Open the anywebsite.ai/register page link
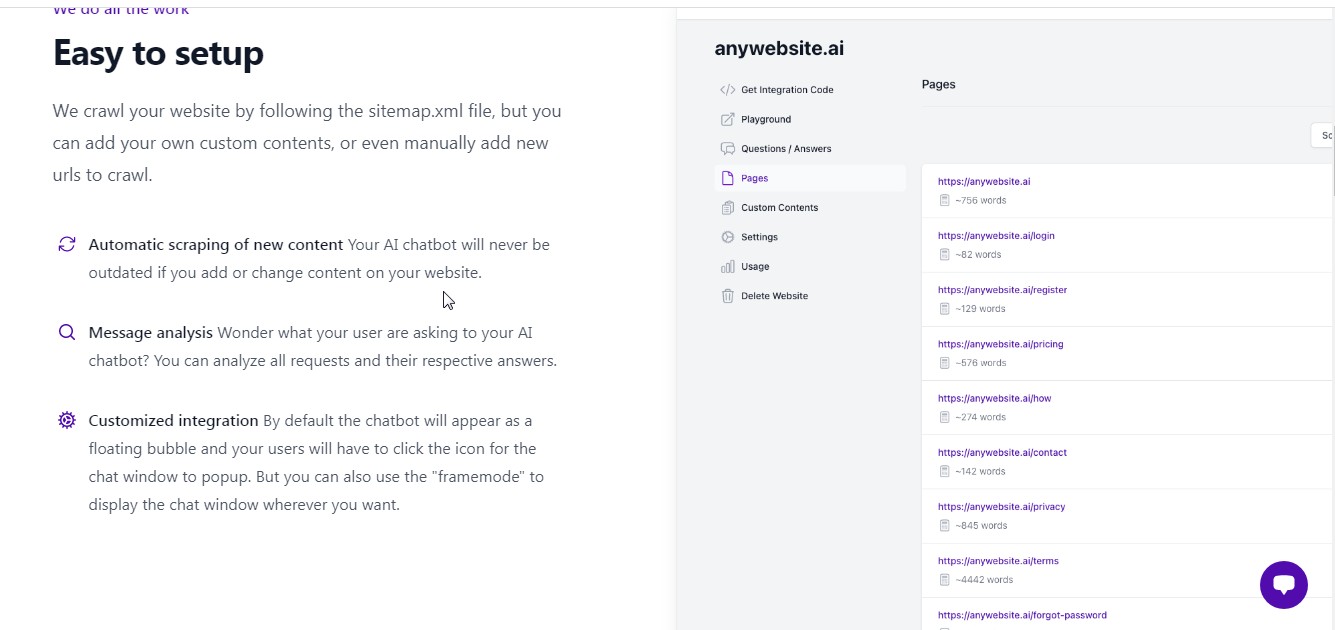Image resolution: width=1335 pixels, height=630 pixels. point(1002,290)
